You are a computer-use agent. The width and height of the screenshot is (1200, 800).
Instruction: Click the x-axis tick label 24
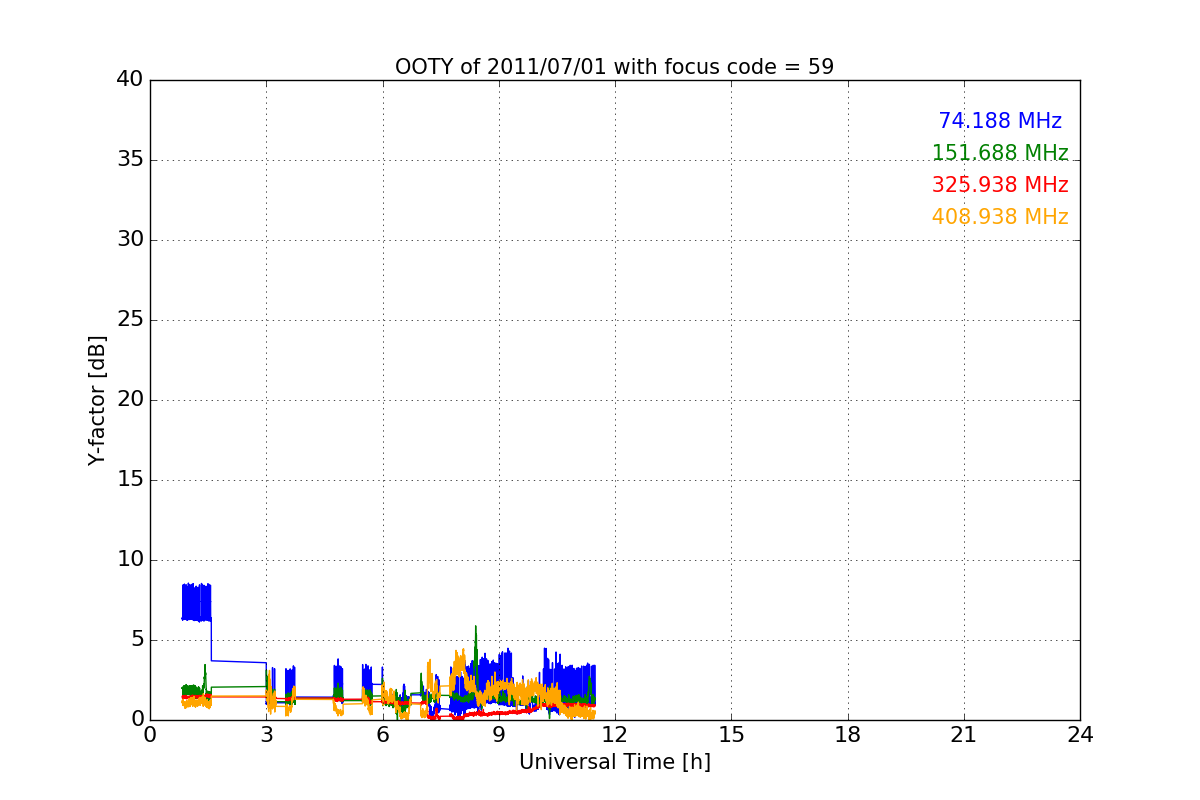1080,735
